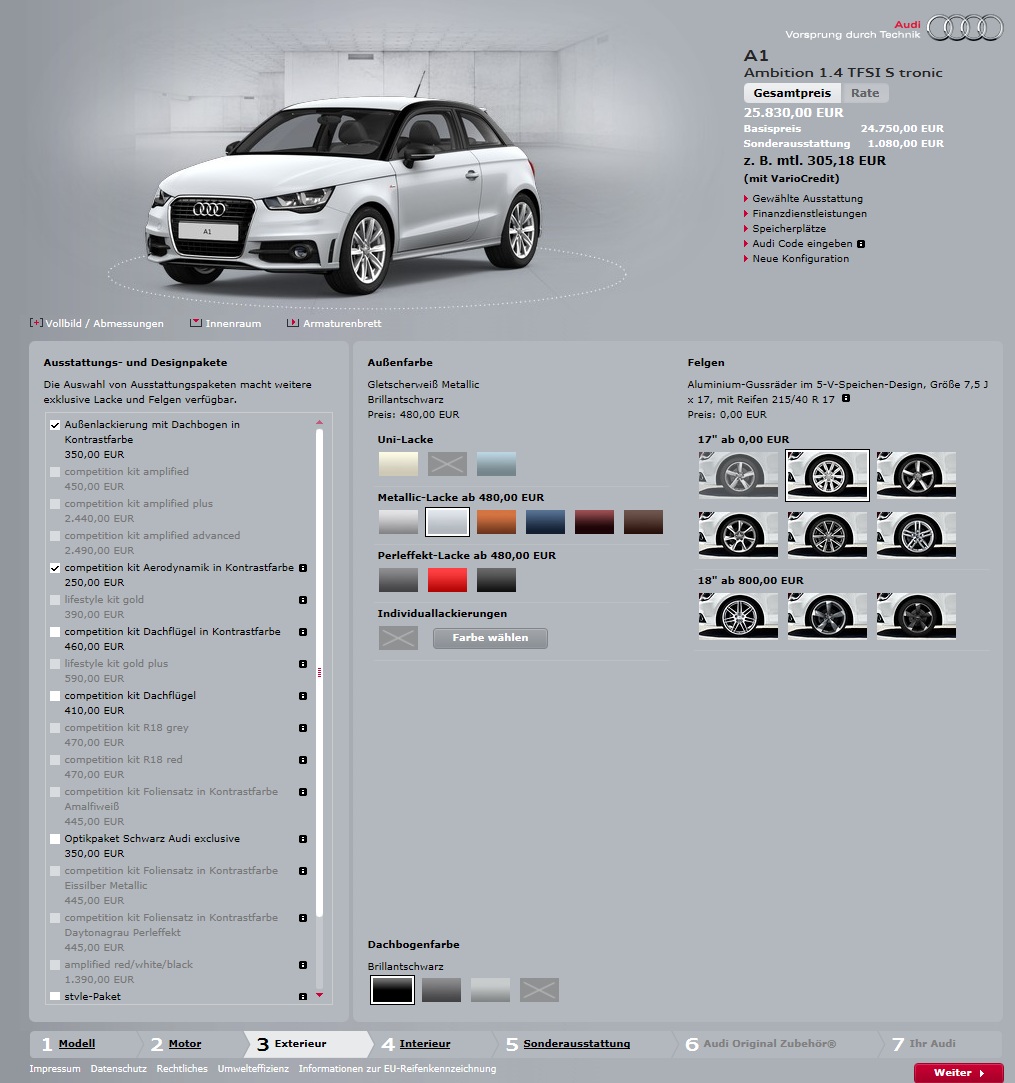Viewport: 1015px width, 1083px height.
Task: Choose dark blue Metallic-Lack swatch
Action: [545, 522]
